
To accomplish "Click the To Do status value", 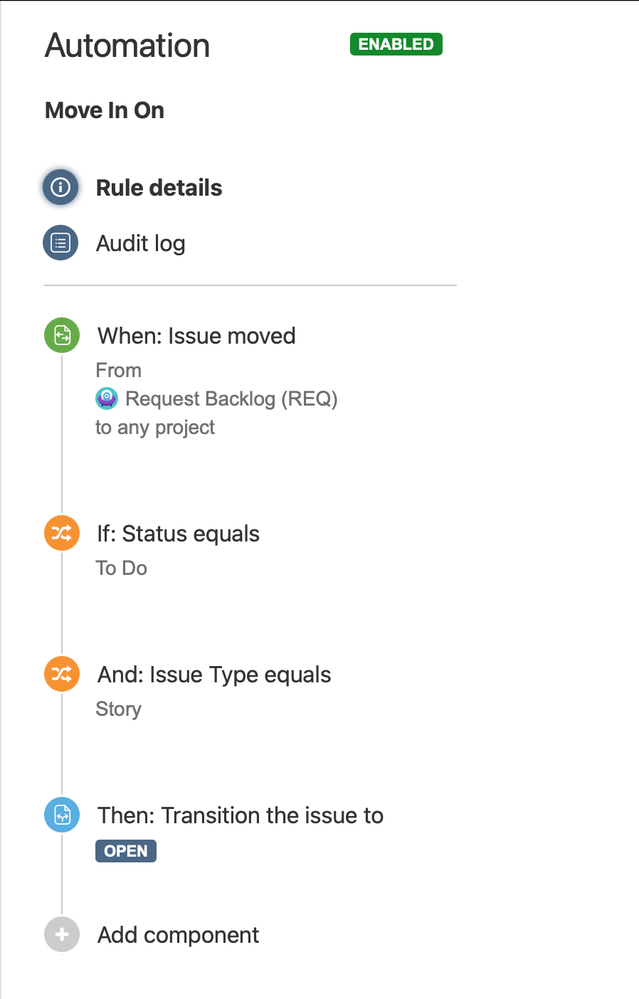I will coord(121,568).
